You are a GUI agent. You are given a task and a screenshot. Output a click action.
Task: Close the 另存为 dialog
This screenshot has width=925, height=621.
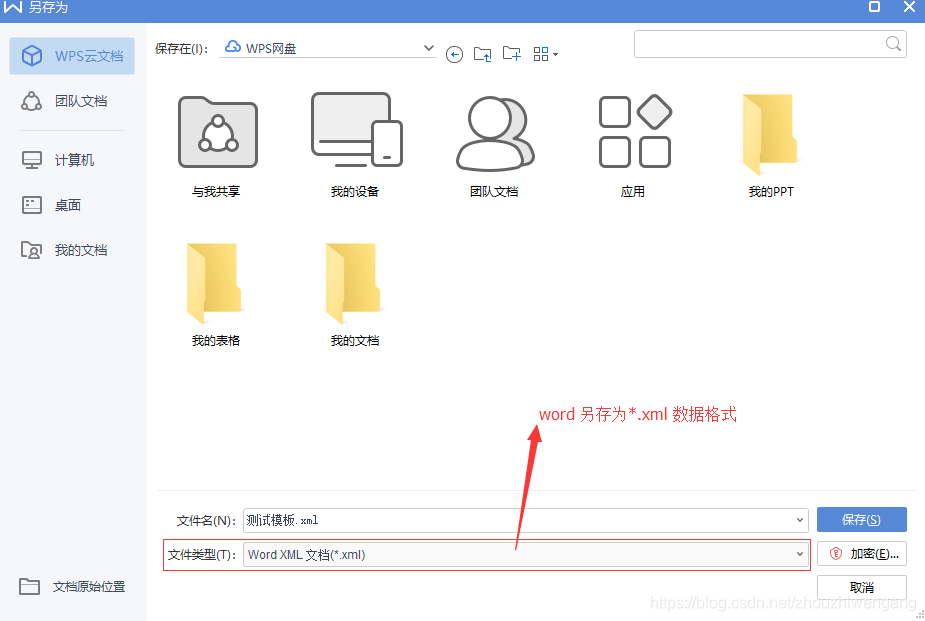click(x=909, y=6)
